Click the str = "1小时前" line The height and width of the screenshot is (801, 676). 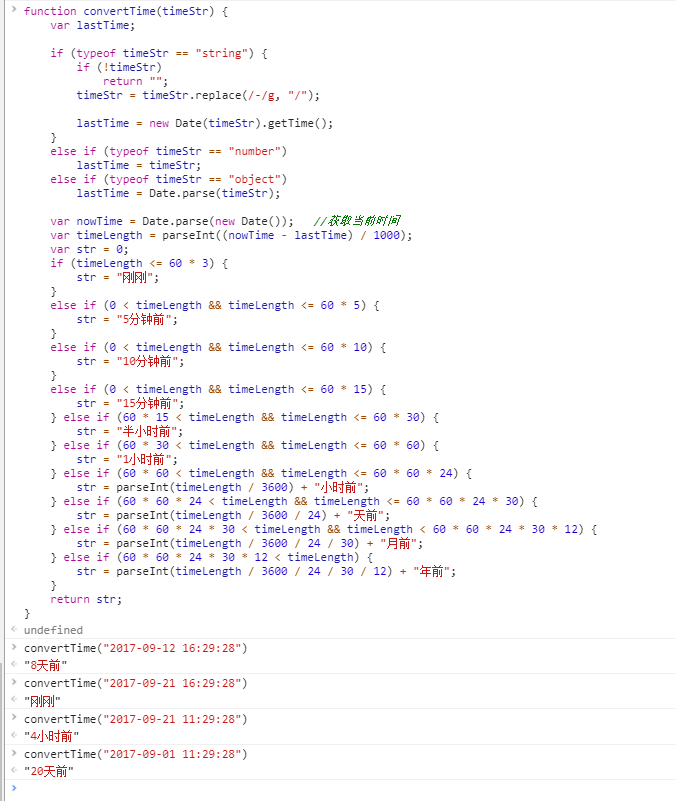pyautogui.click(x=127, y=460)
